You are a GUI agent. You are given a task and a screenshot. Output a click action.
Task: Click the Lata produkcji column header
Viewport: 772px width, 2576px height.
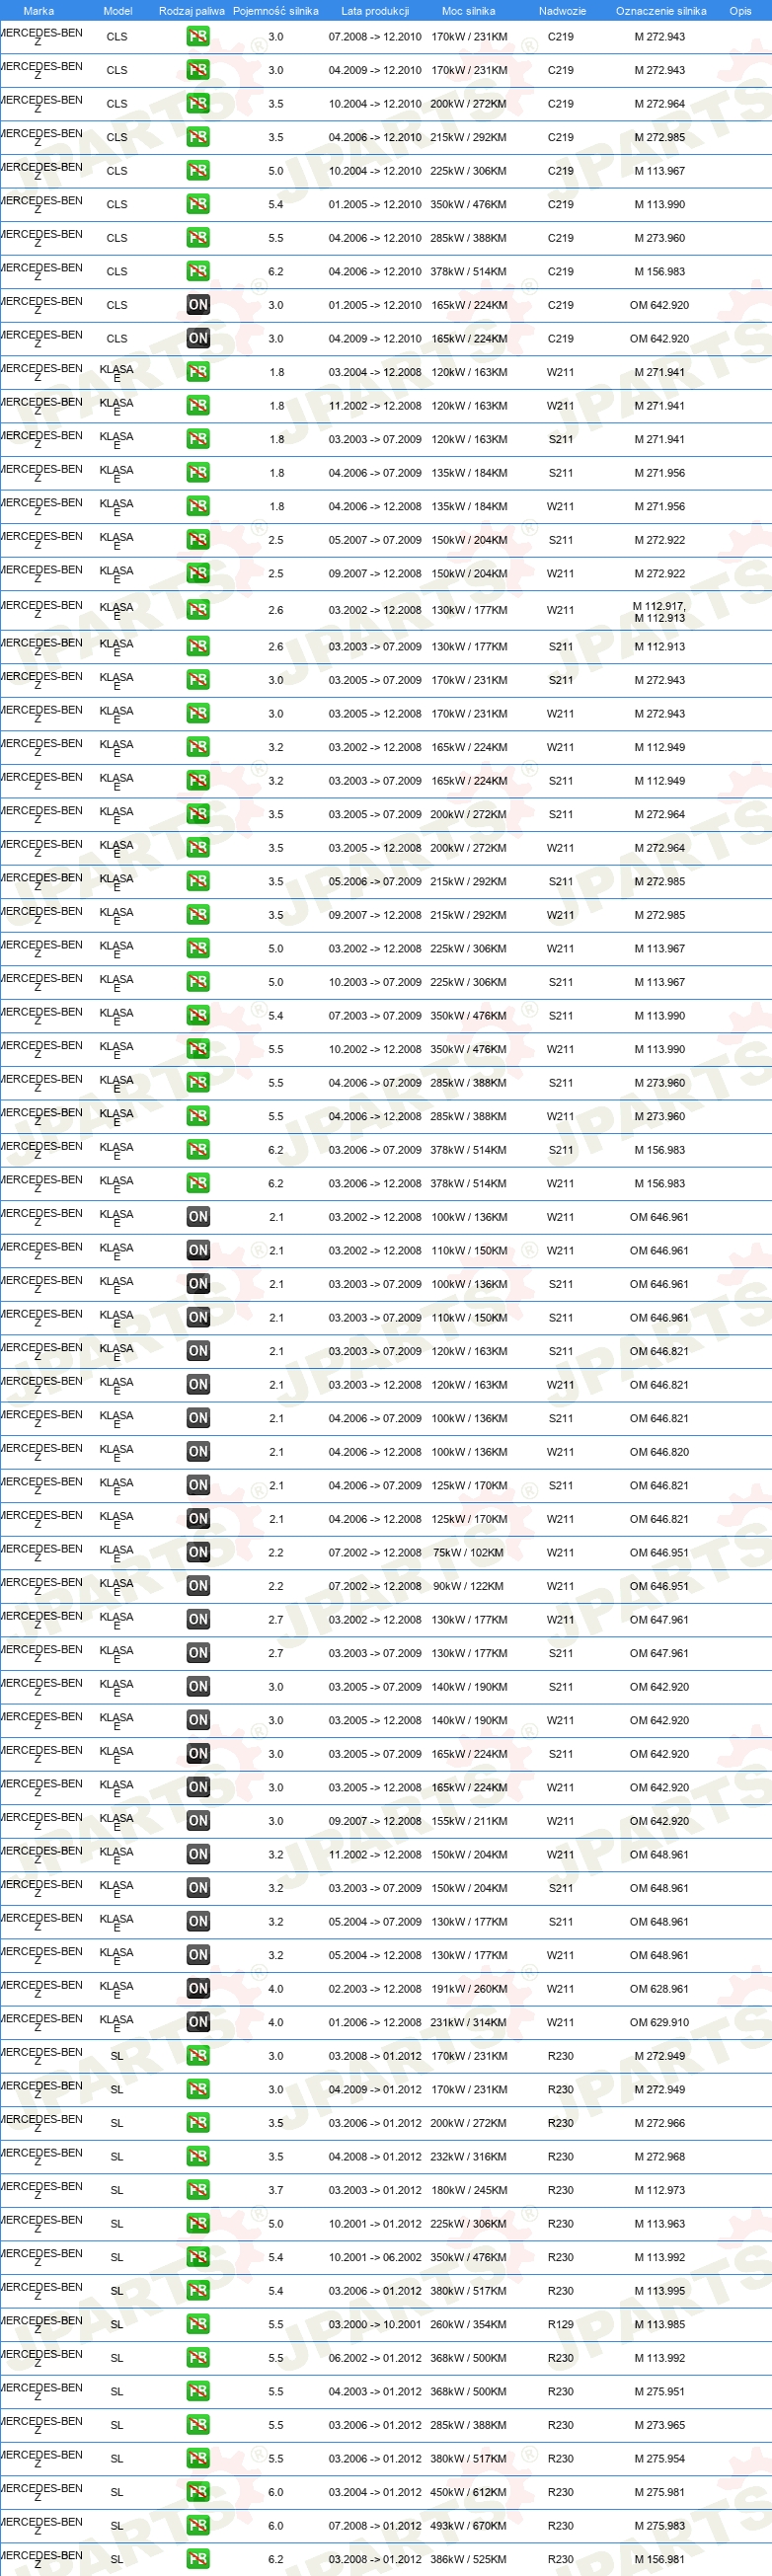[x=375, y=11]
